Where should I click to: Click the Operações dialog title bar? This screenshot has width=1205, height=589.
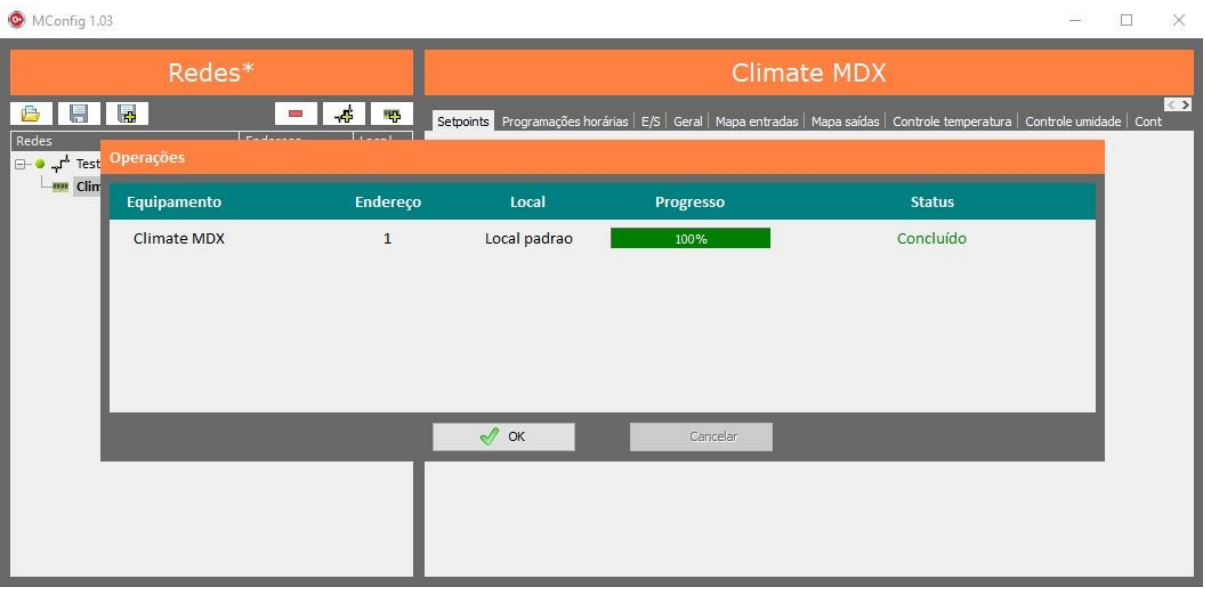point(602,157)
